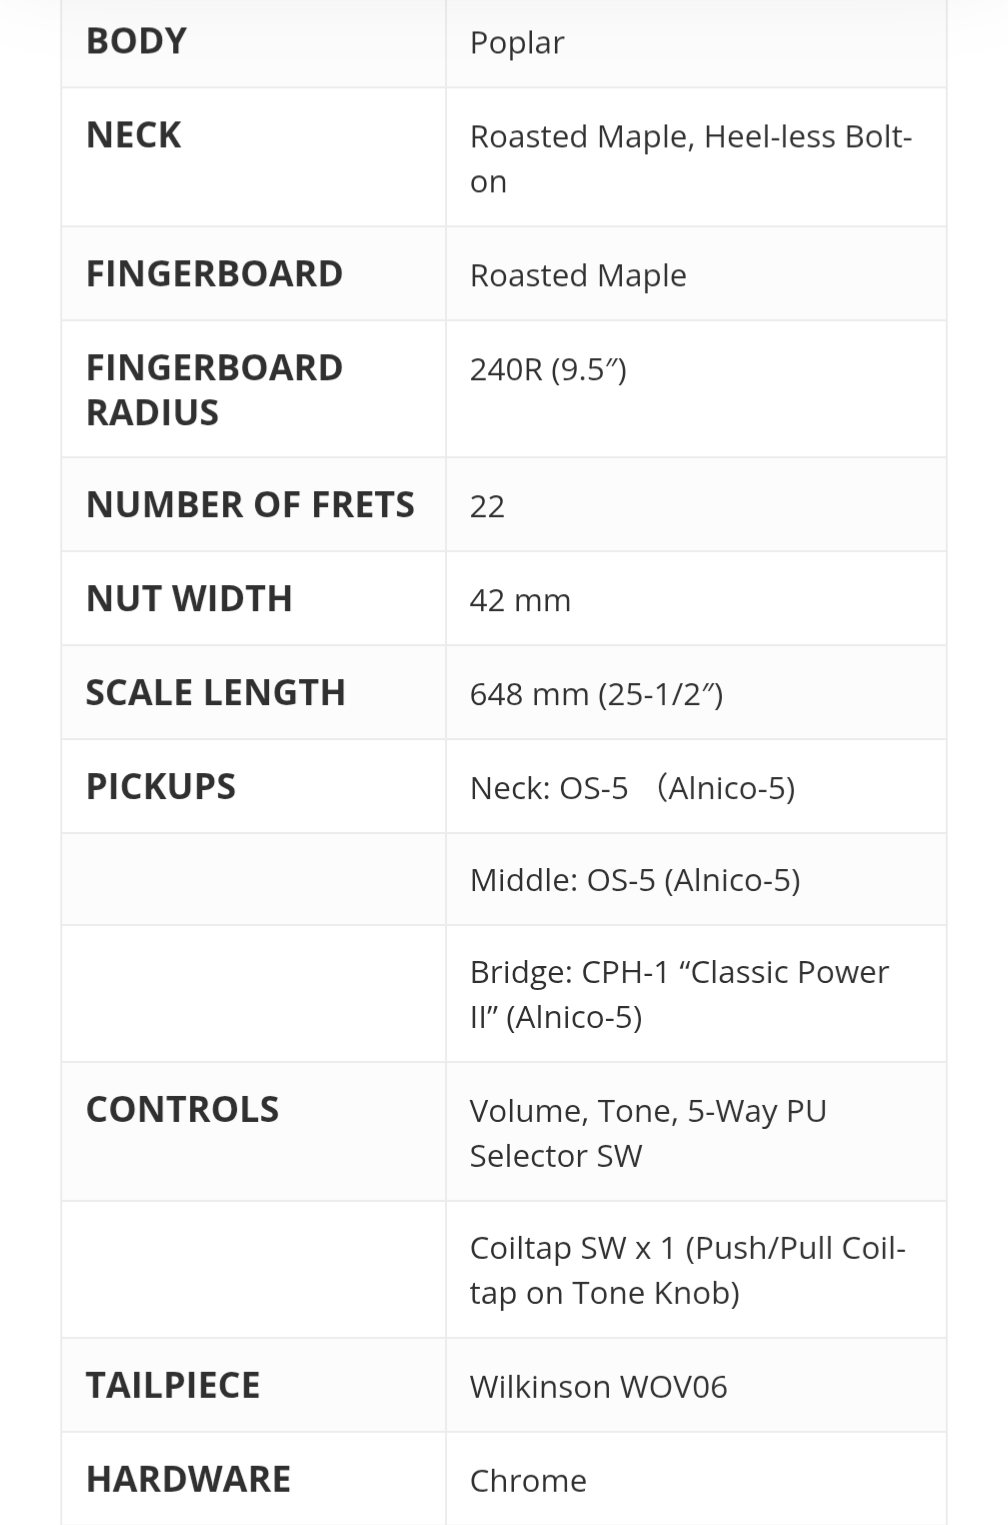Image resolution: width=1008 pixels, height=1525 pixels.
Task: Click the BODY spec label
Action: [x=136, y=42]
